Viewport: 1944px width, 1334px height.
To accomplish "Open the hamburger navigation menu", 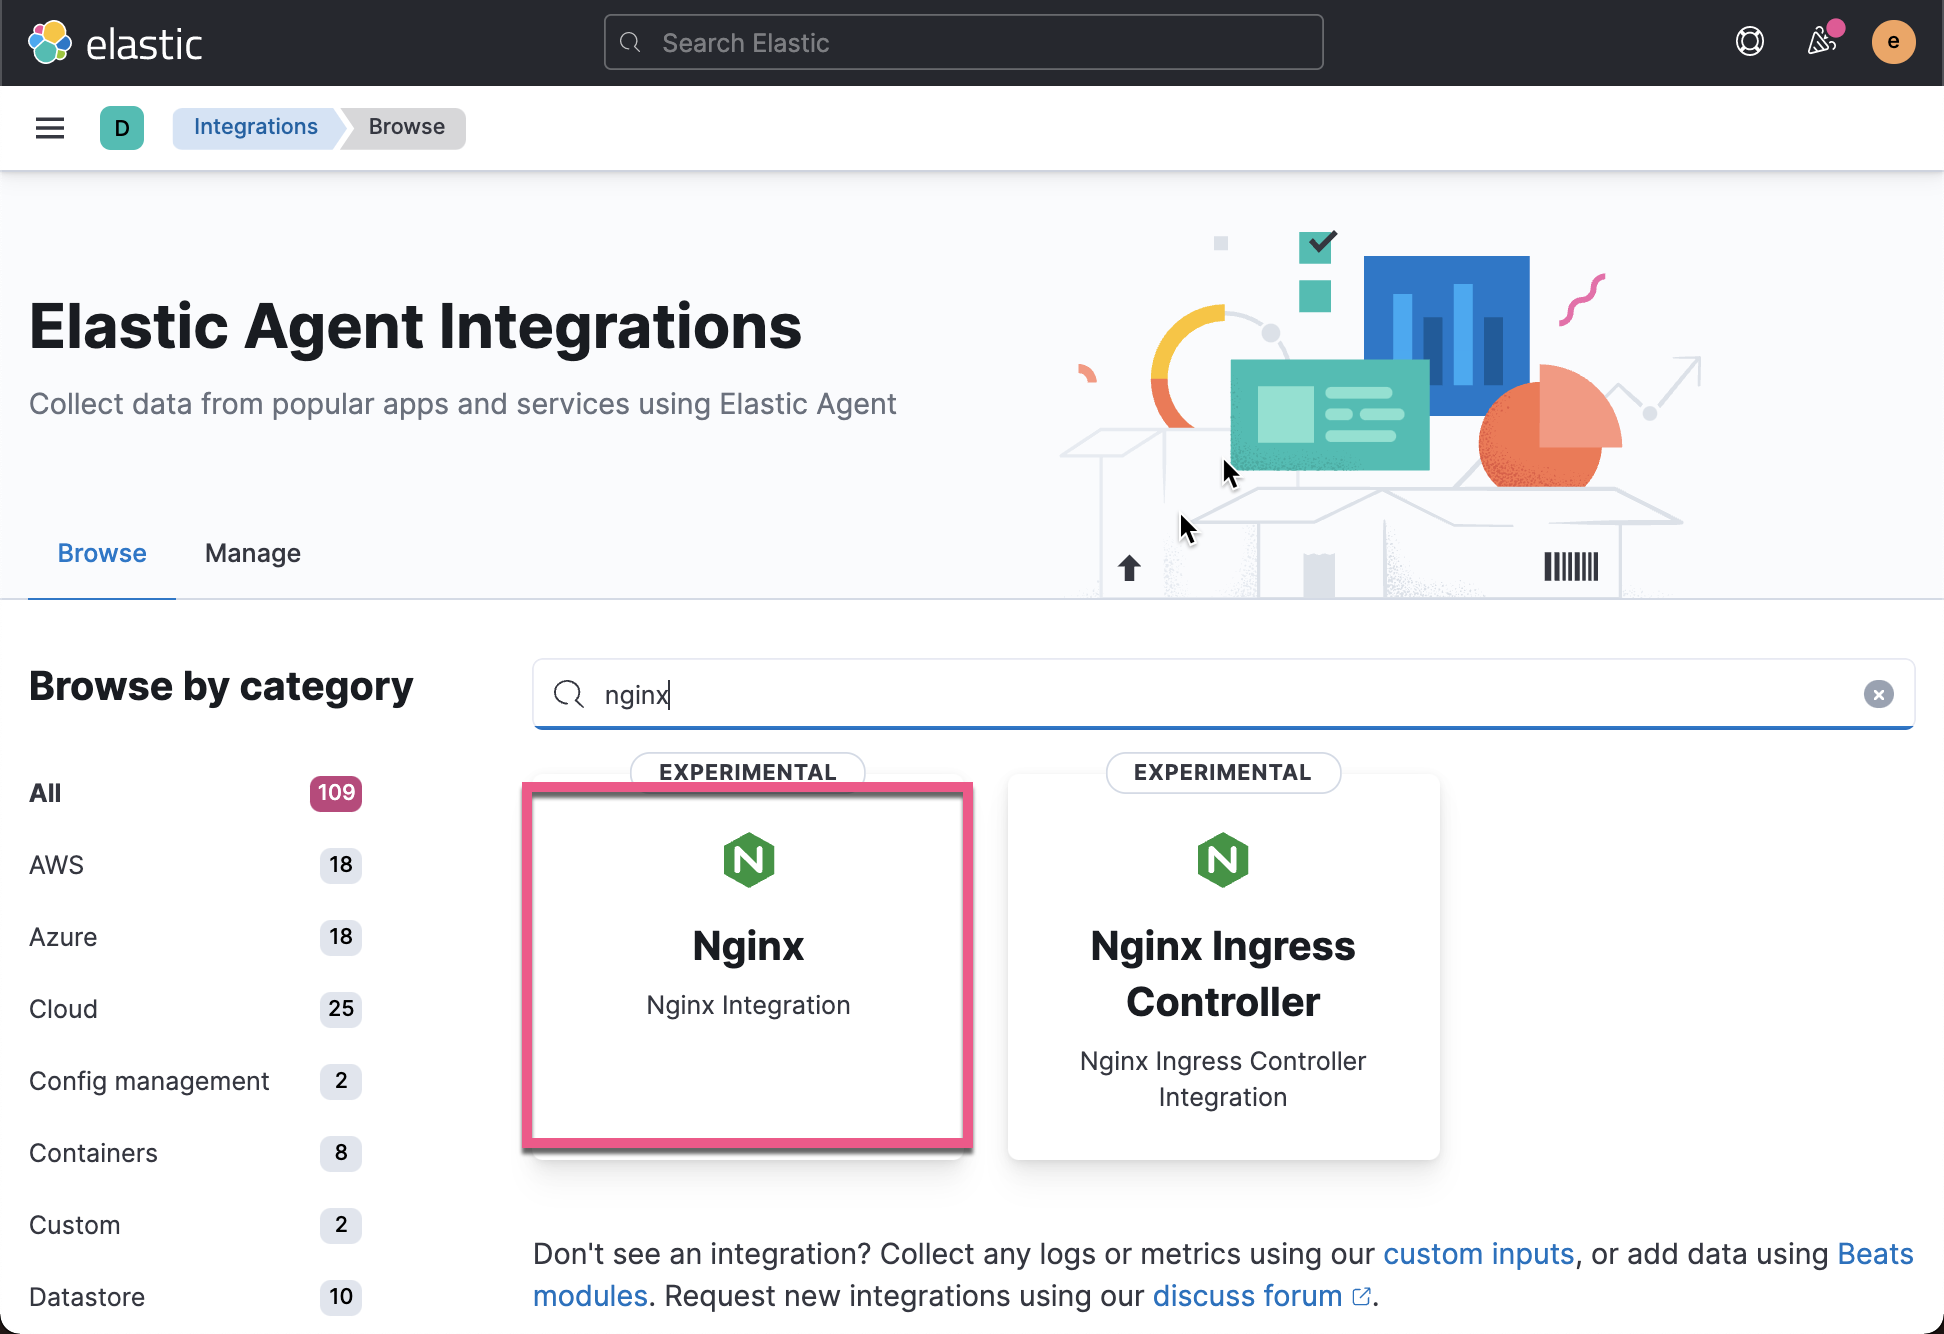I will (x=50, y=128).
